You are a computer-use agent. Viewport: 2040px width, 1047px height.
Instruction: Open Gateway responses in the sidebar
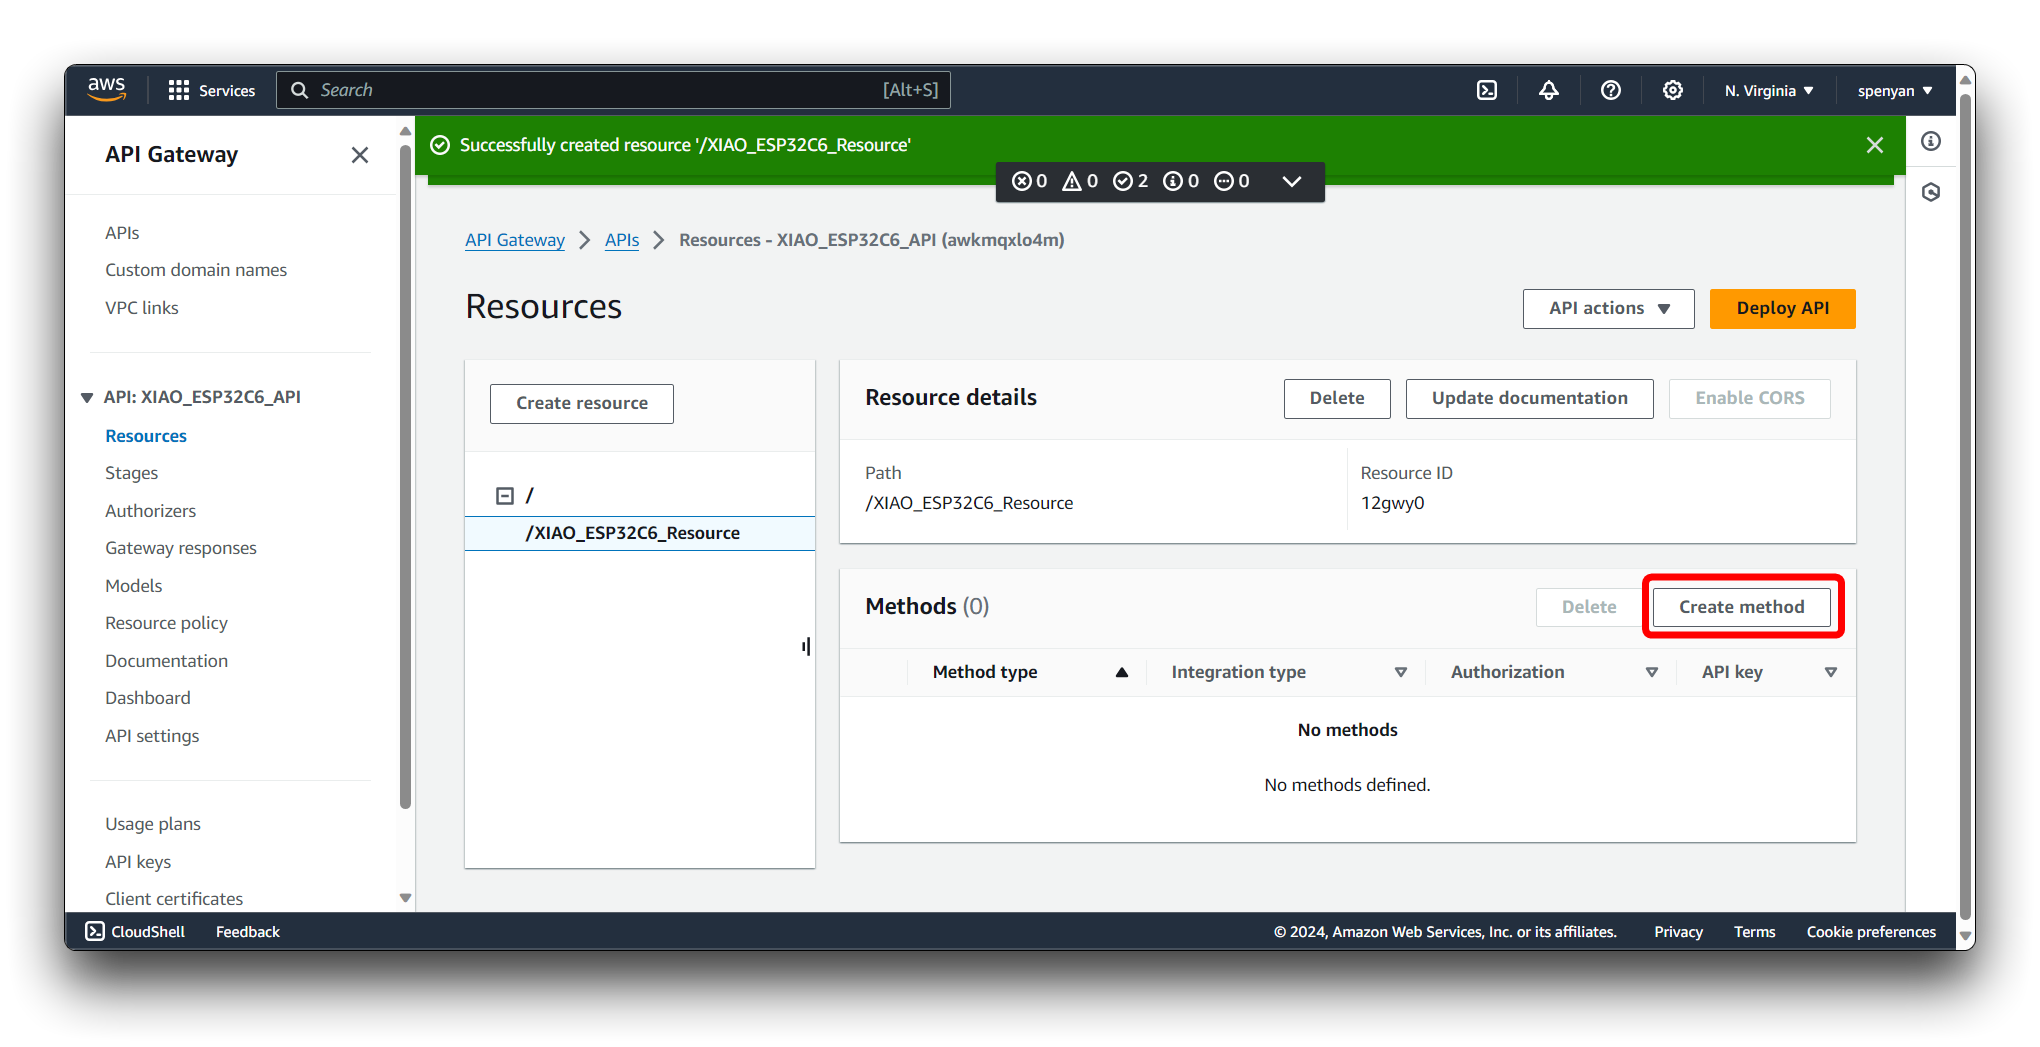coord(181,548)
